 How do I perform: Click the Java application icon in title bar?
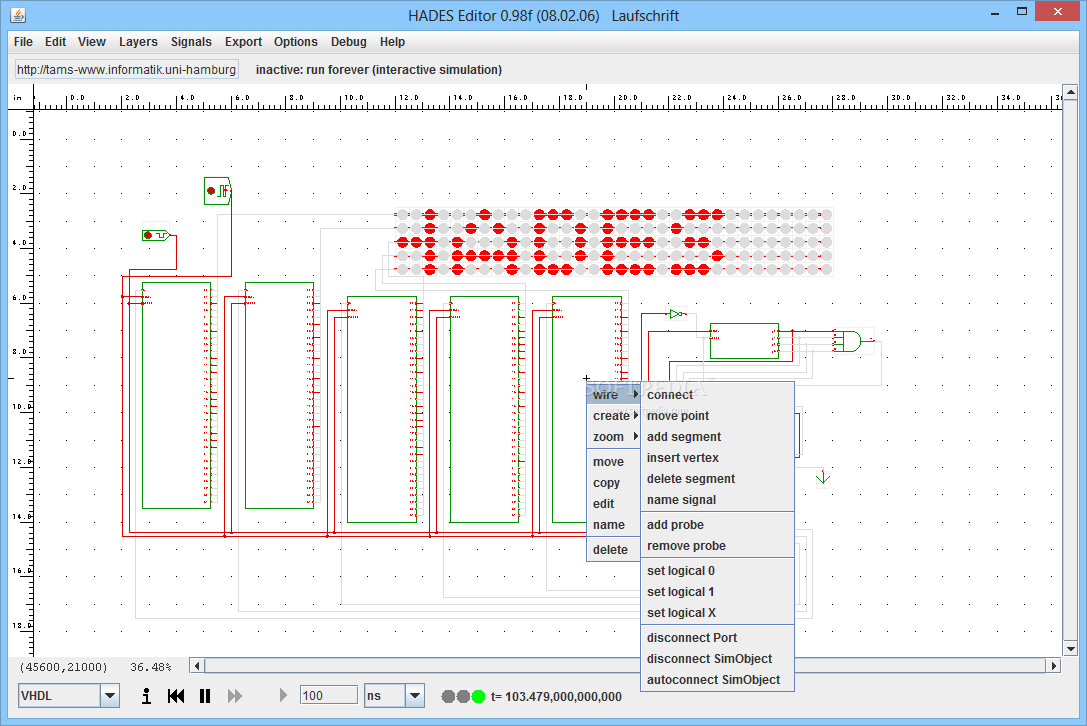pos(18,15)
